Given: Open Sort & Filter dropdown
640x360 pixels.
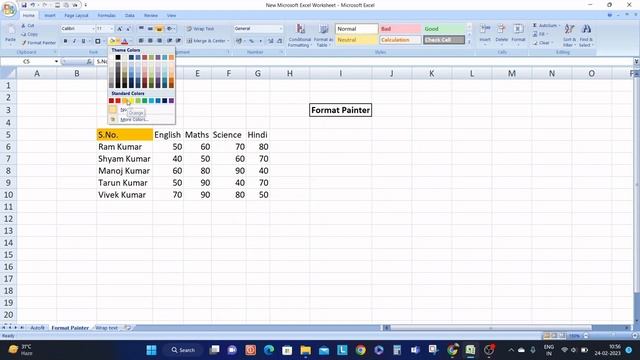Looking at the screenshot, I should (569, 35).
